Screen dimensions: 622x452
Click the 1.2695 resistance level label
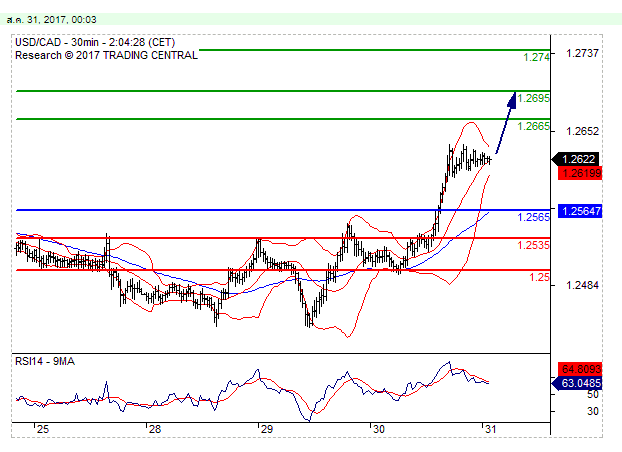(x=534, y=98)
